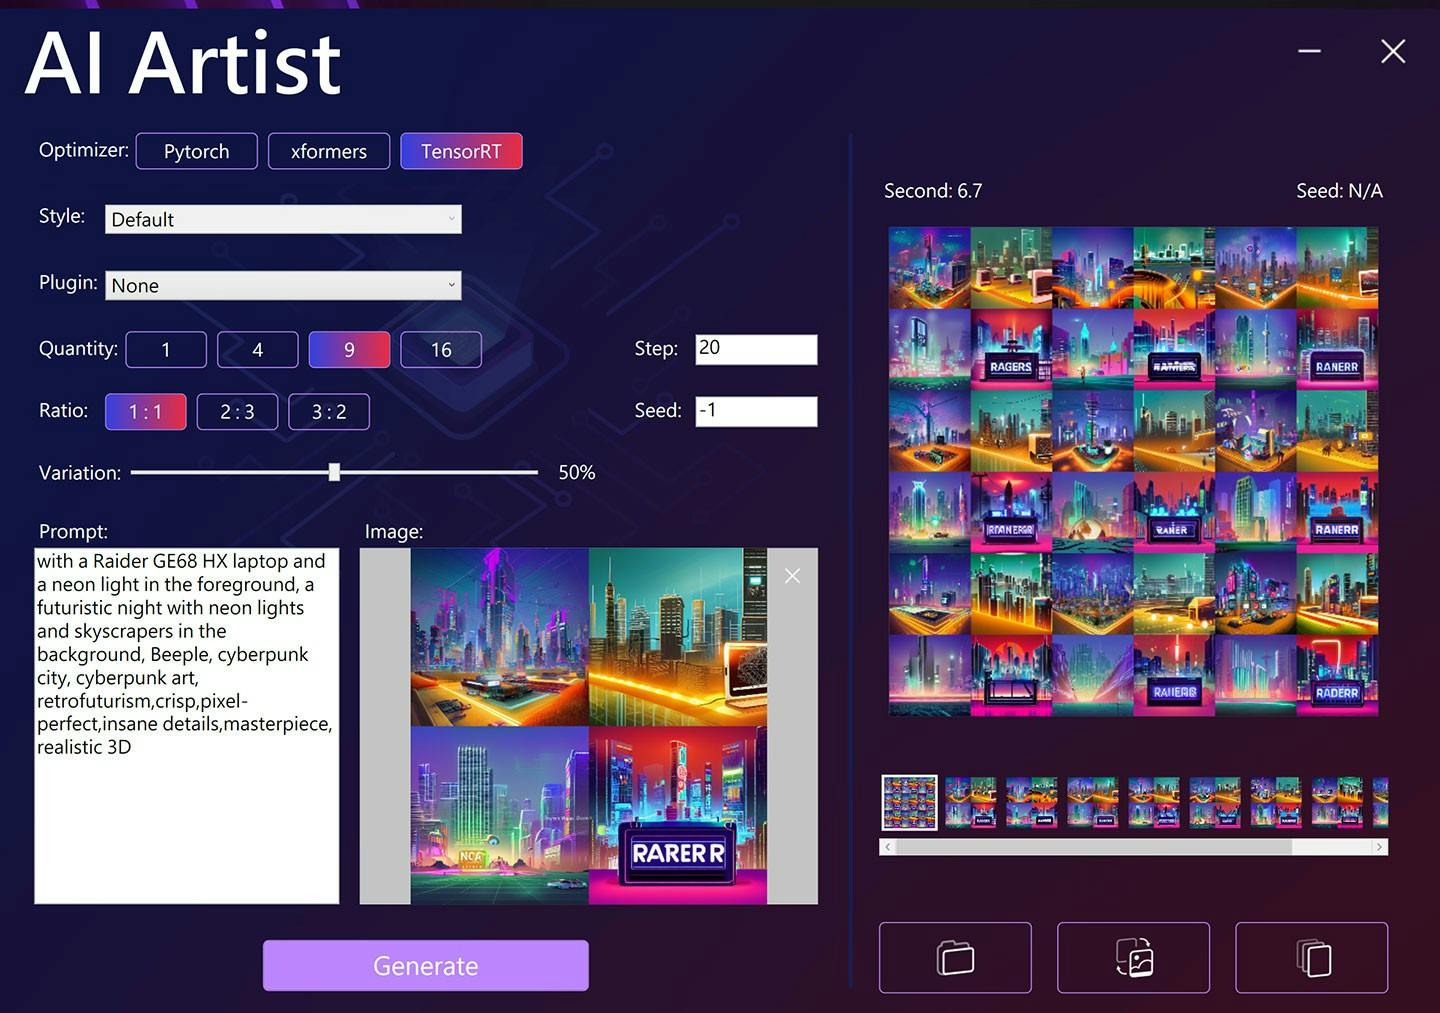The width and height of the screenshot is (1440, 1013).
Task: Click the thumbnail strip's horizontal scrollbar thumb
Action: (1094, 847)
